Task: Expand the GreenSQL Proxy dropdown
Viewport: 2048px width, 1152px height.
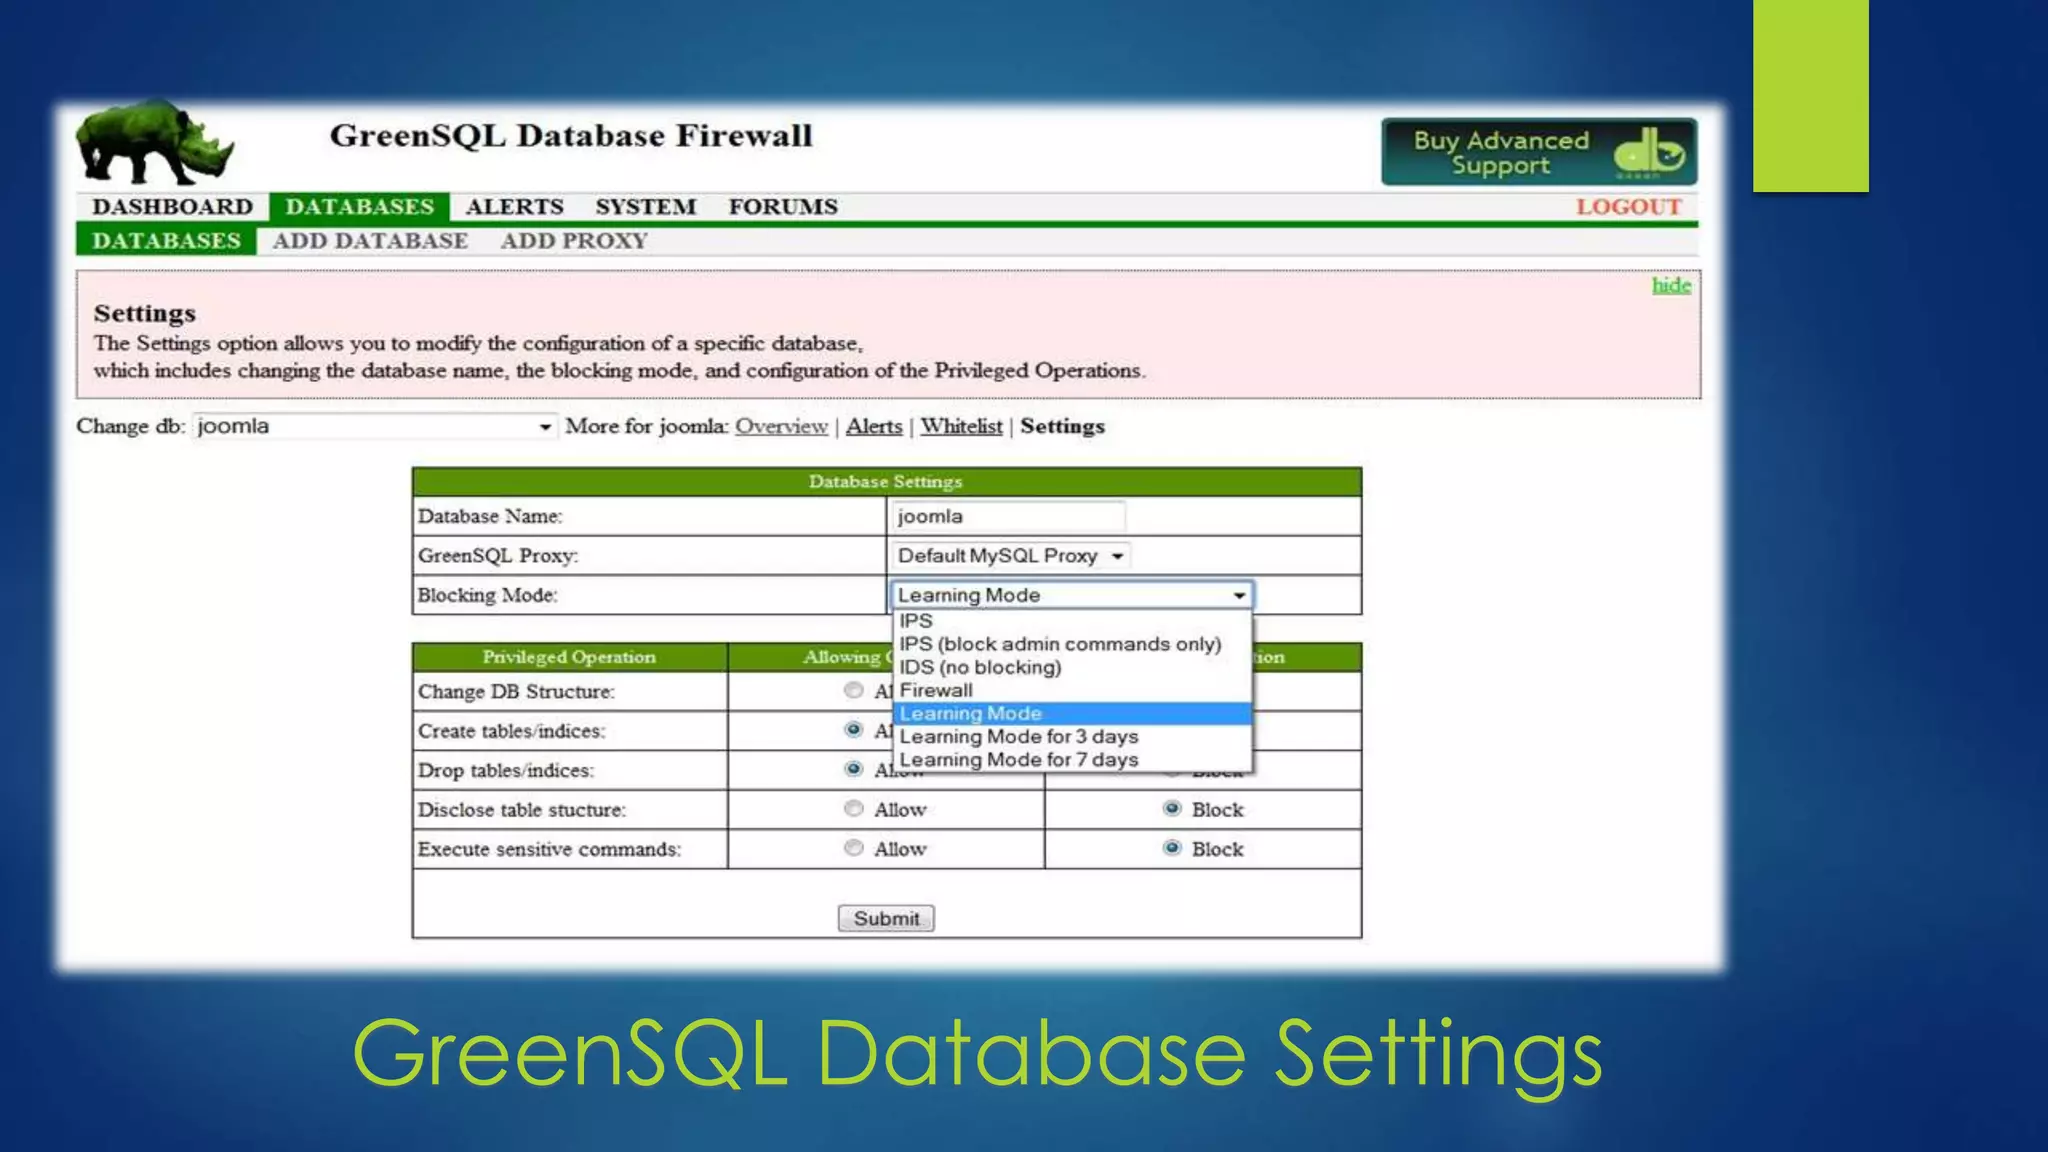Action: (x=1010, y=556)
